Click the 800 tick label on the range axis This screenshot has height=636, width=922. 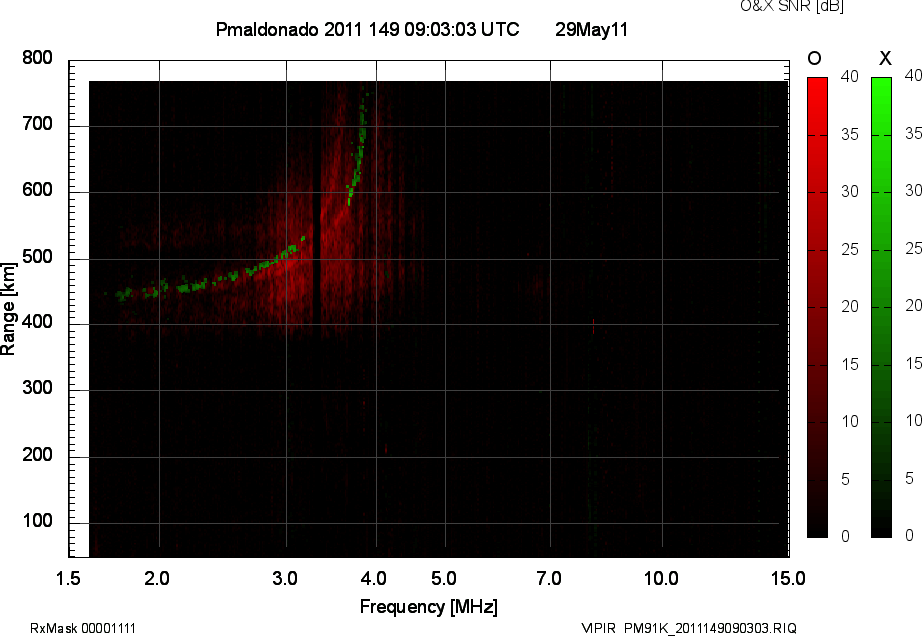[38, 58]
